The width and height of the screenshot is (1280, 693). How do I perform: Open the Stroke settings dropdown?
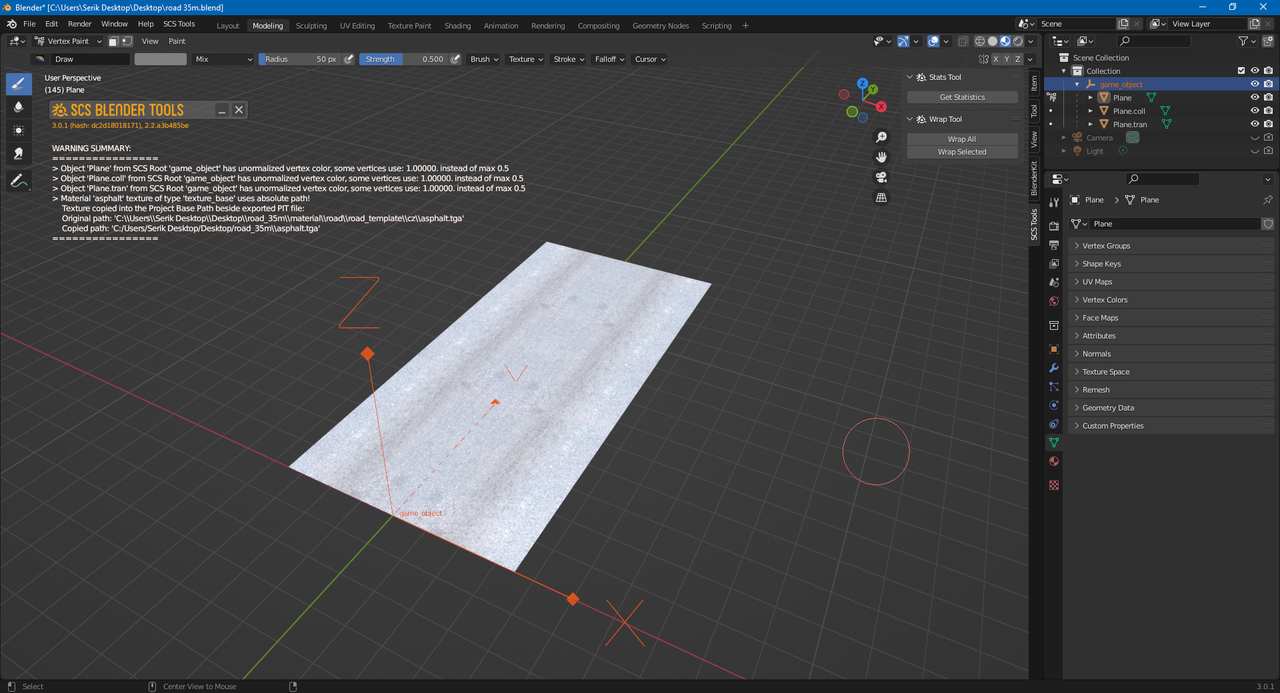568,59
